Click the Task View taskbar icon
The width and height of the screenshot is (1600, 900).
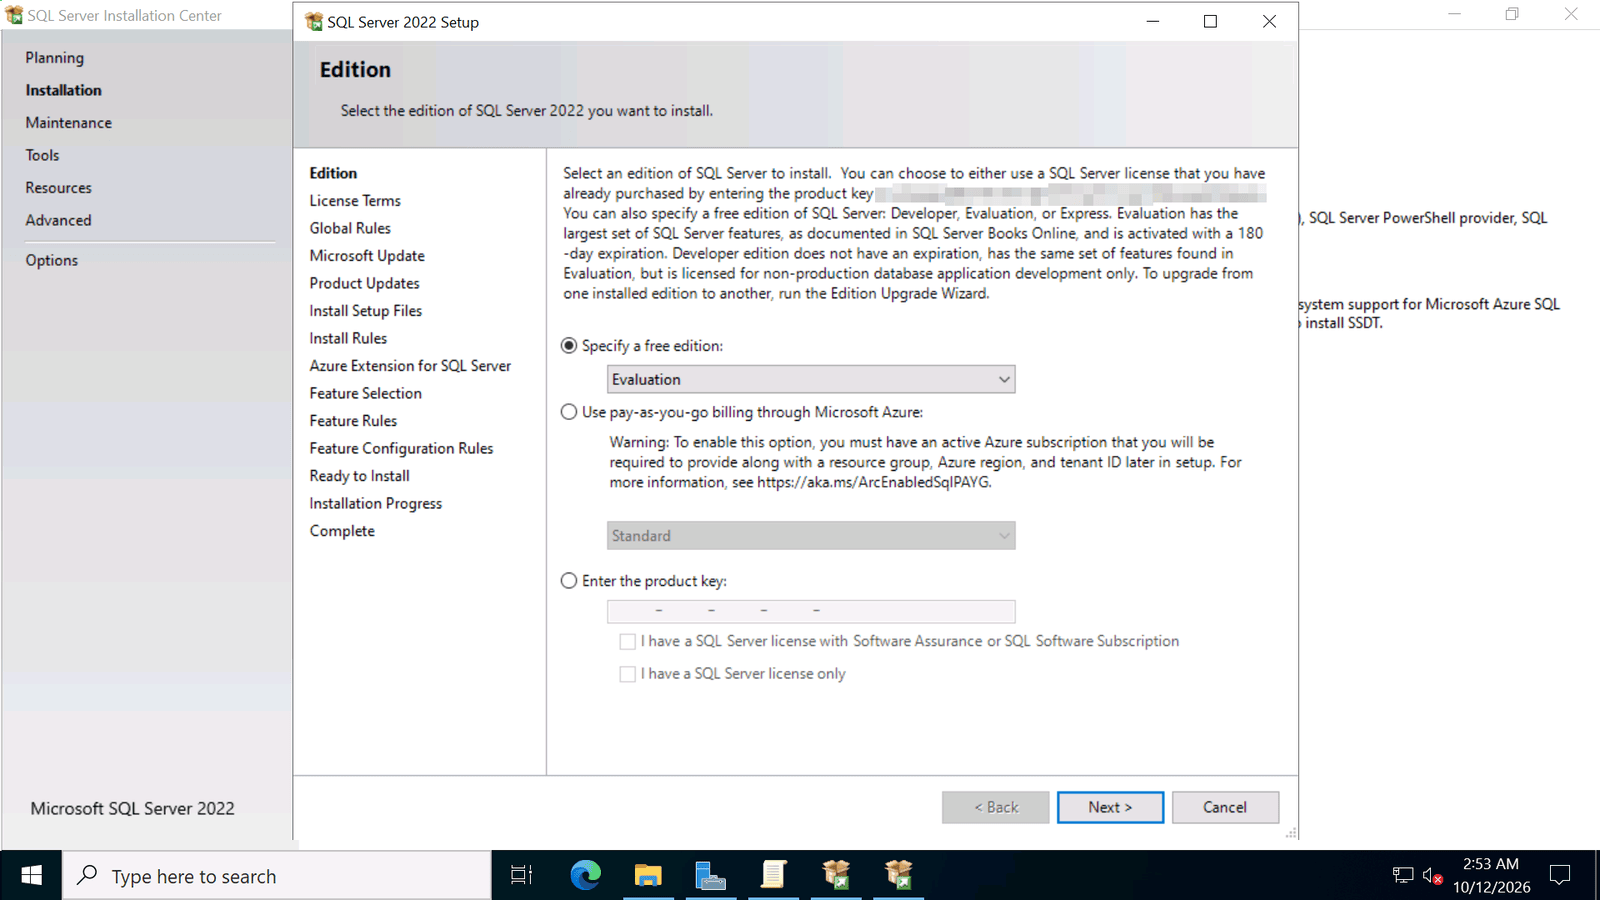pyautogui.click(x=521, y=875)
